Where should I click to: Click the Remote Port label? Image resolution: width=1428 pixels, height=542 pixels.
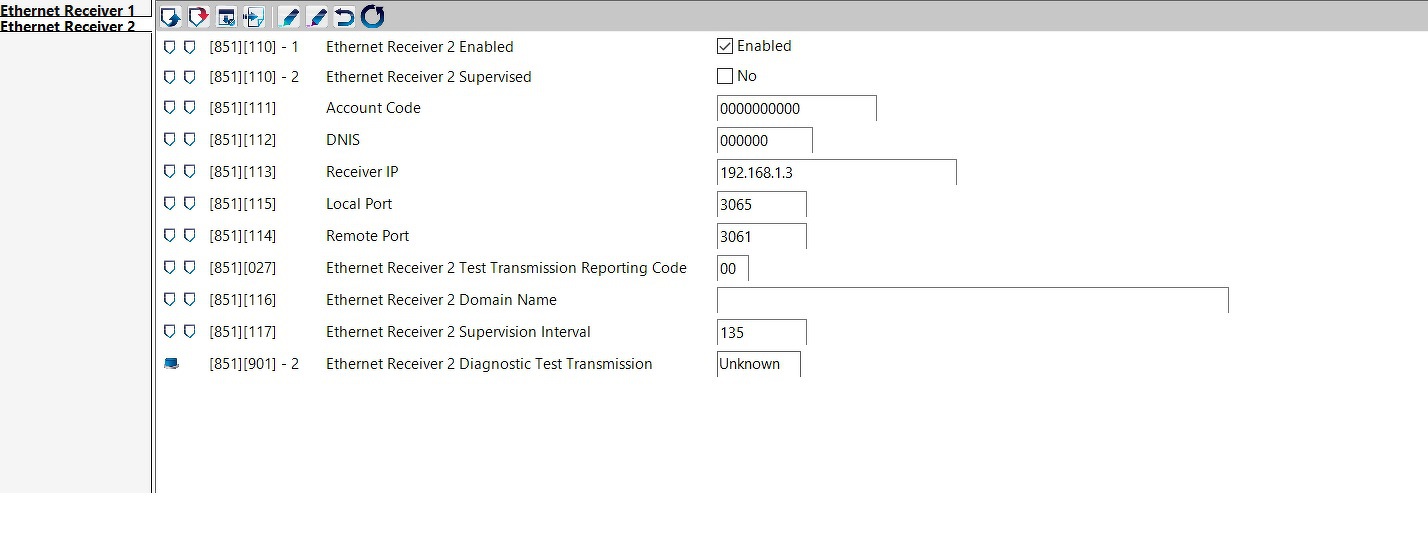368,236
